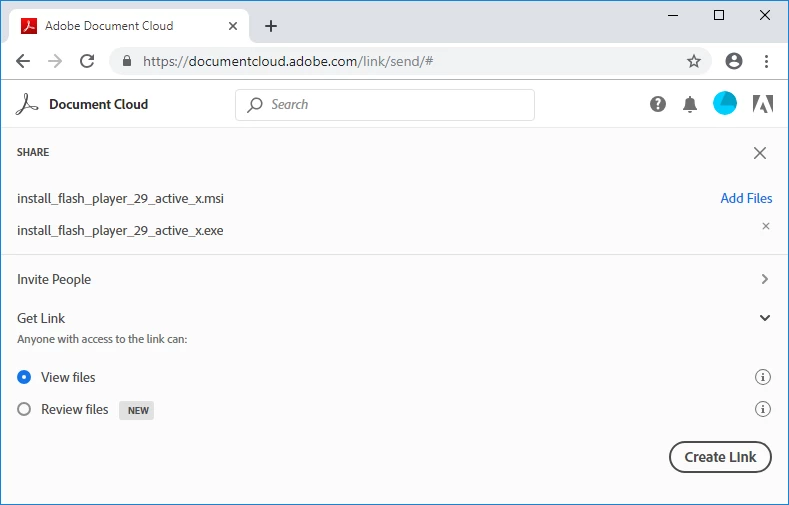This screenshot has width=789, height=505.
Task: Close the browser window
Action: (765, 16)
